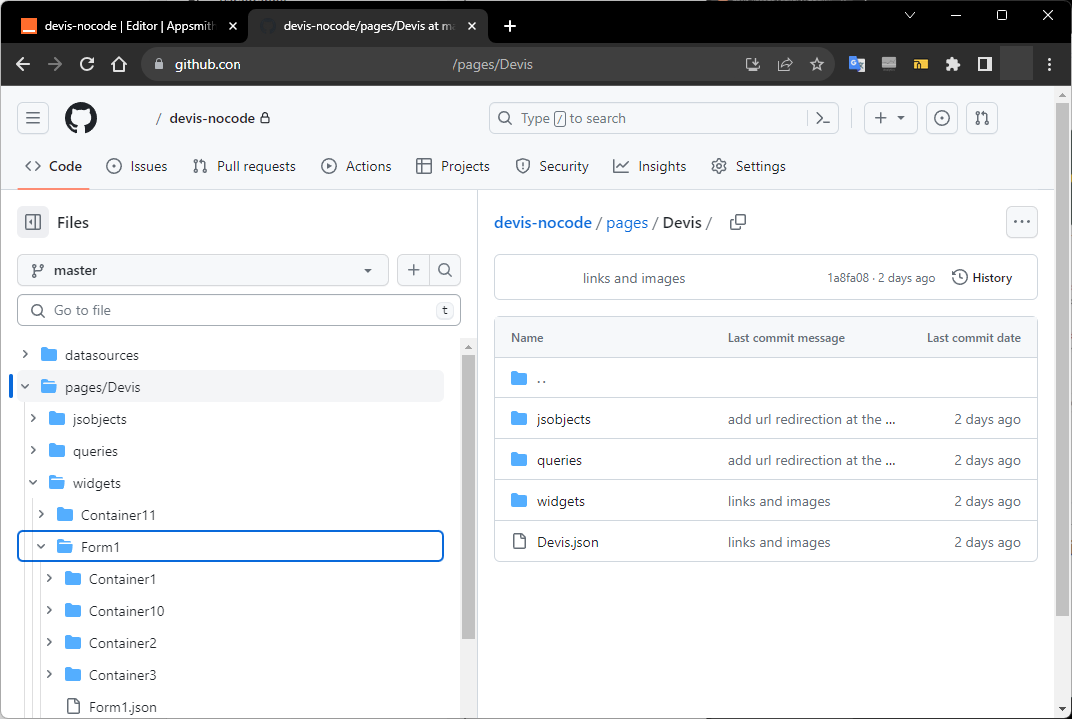1072x719 pixels.
Task: Go up to the parent directory
Action: (541, 378)
